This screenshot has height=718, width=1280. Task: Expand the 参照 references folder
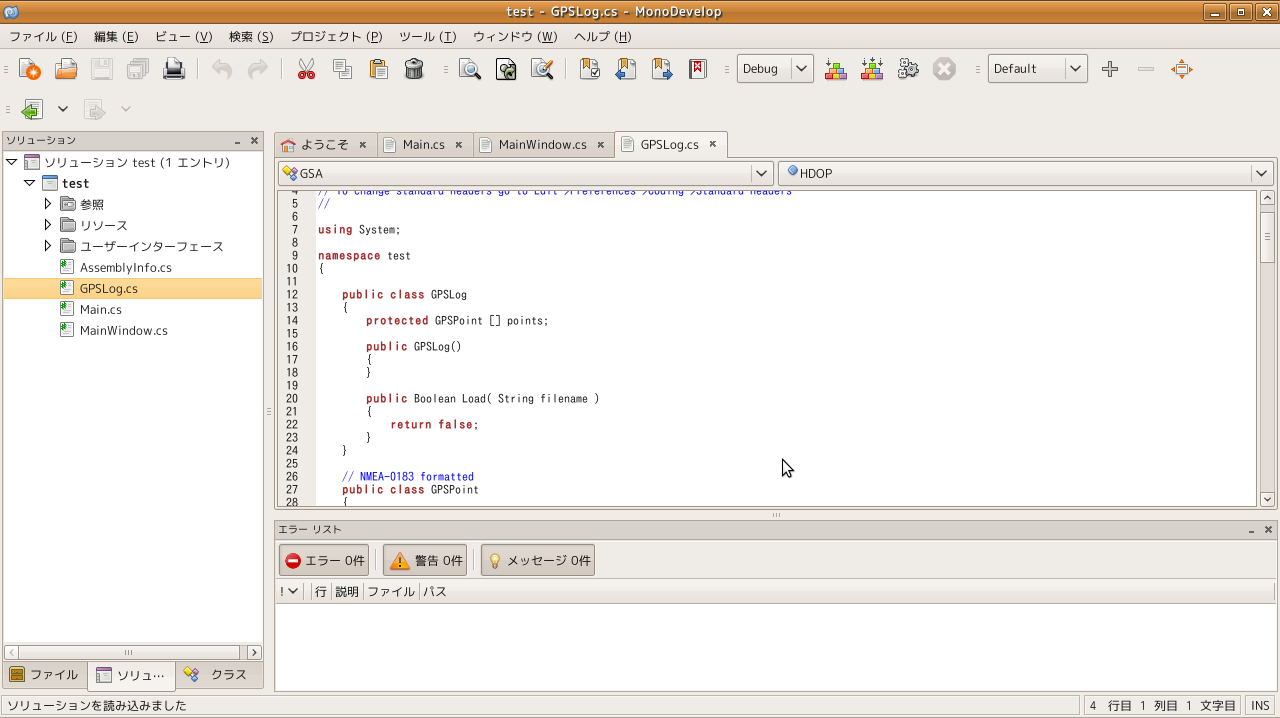47,204
